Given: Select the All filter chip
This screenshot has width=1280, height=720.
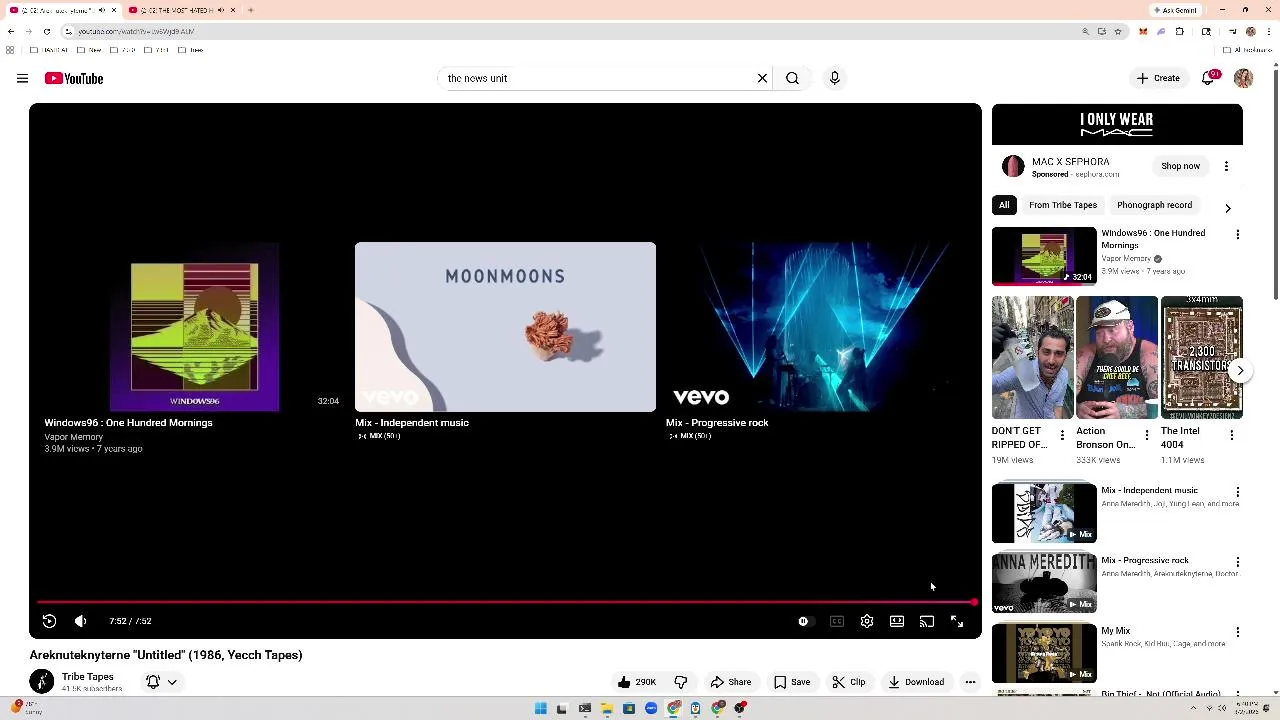Looking at the screenshot, I should tap(1004, 205).
